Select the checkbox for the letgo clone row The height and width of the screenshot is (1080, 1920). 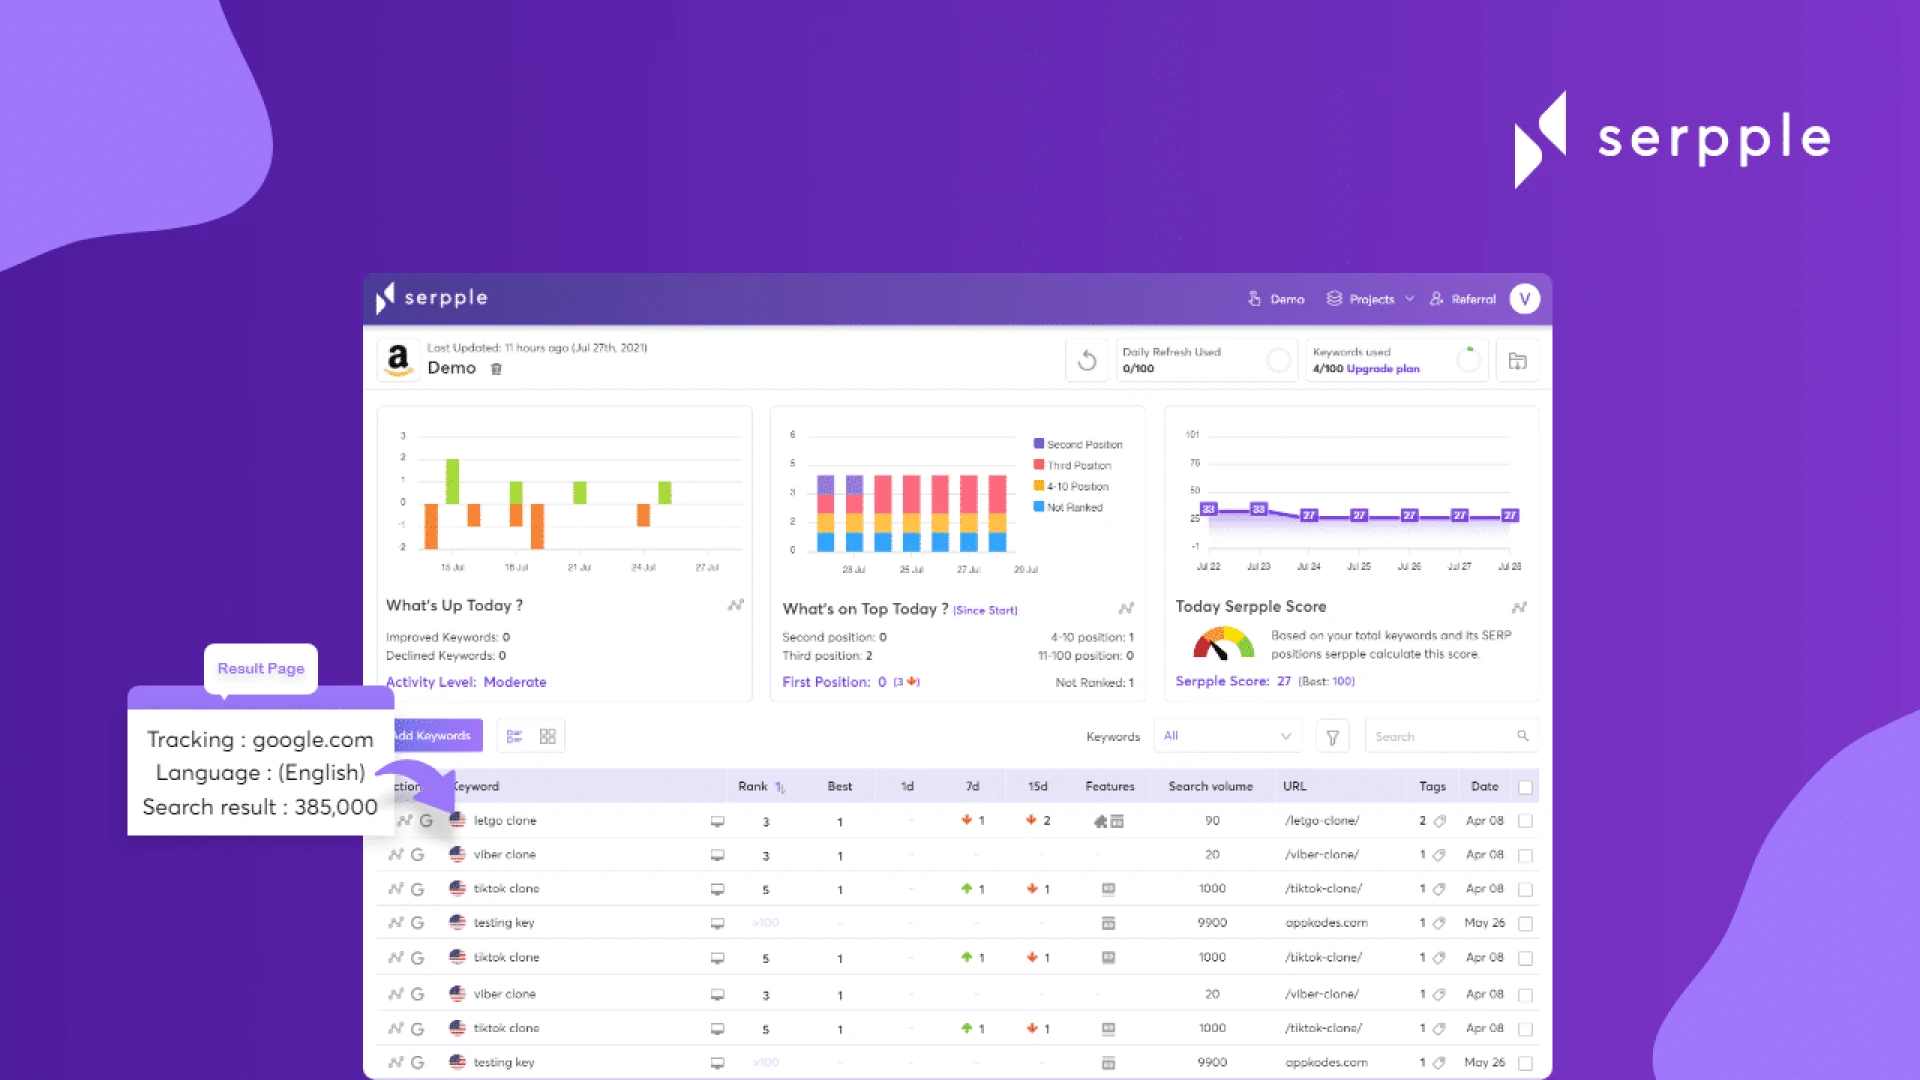[x=1525, y=820]
